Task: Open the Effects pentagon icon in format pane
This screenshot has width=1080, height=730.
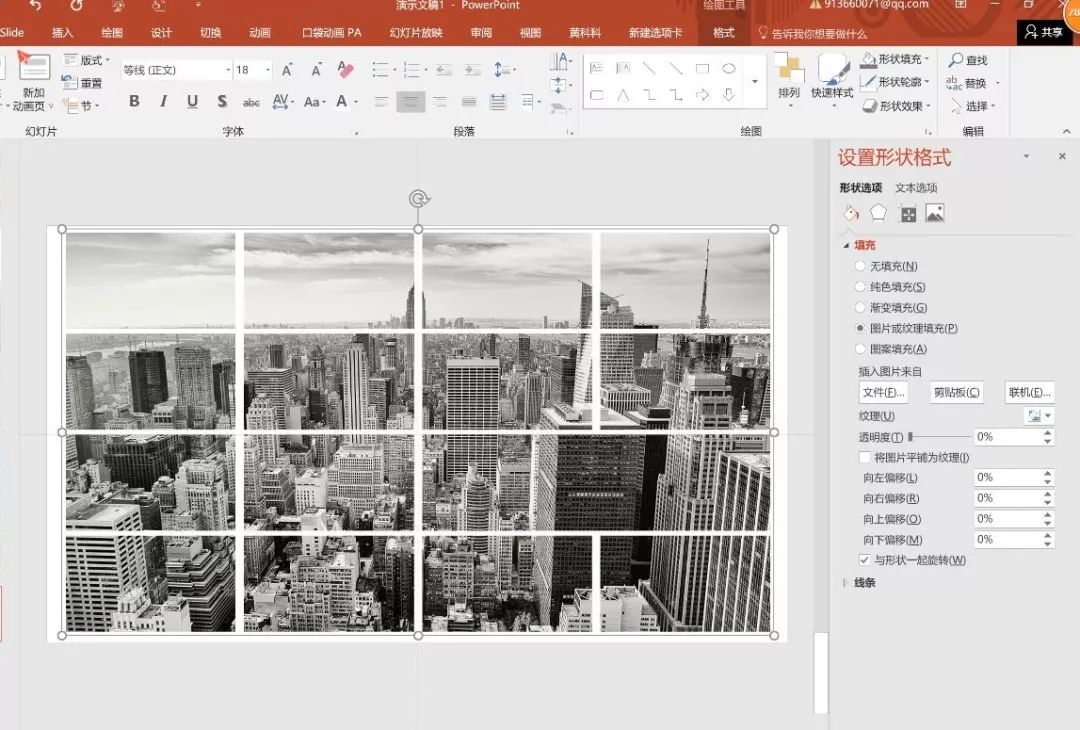Action: (878, 213)
